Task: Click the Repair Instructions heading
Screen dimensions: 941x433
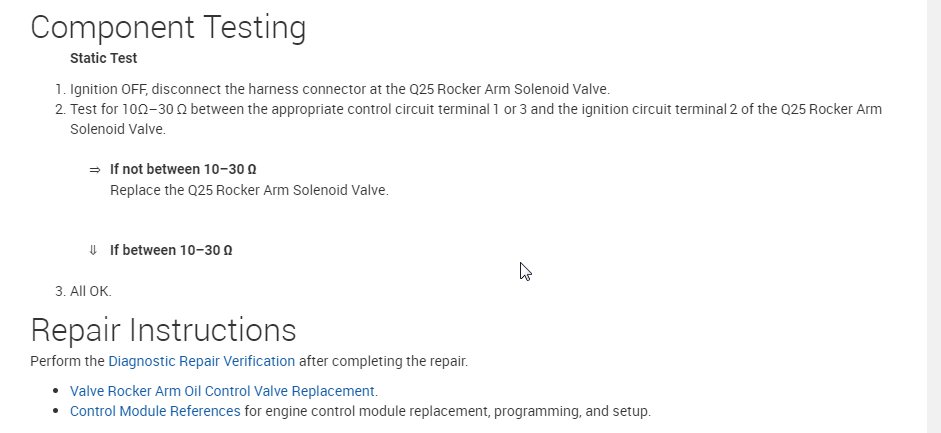Action: click(x=163, y=330)
